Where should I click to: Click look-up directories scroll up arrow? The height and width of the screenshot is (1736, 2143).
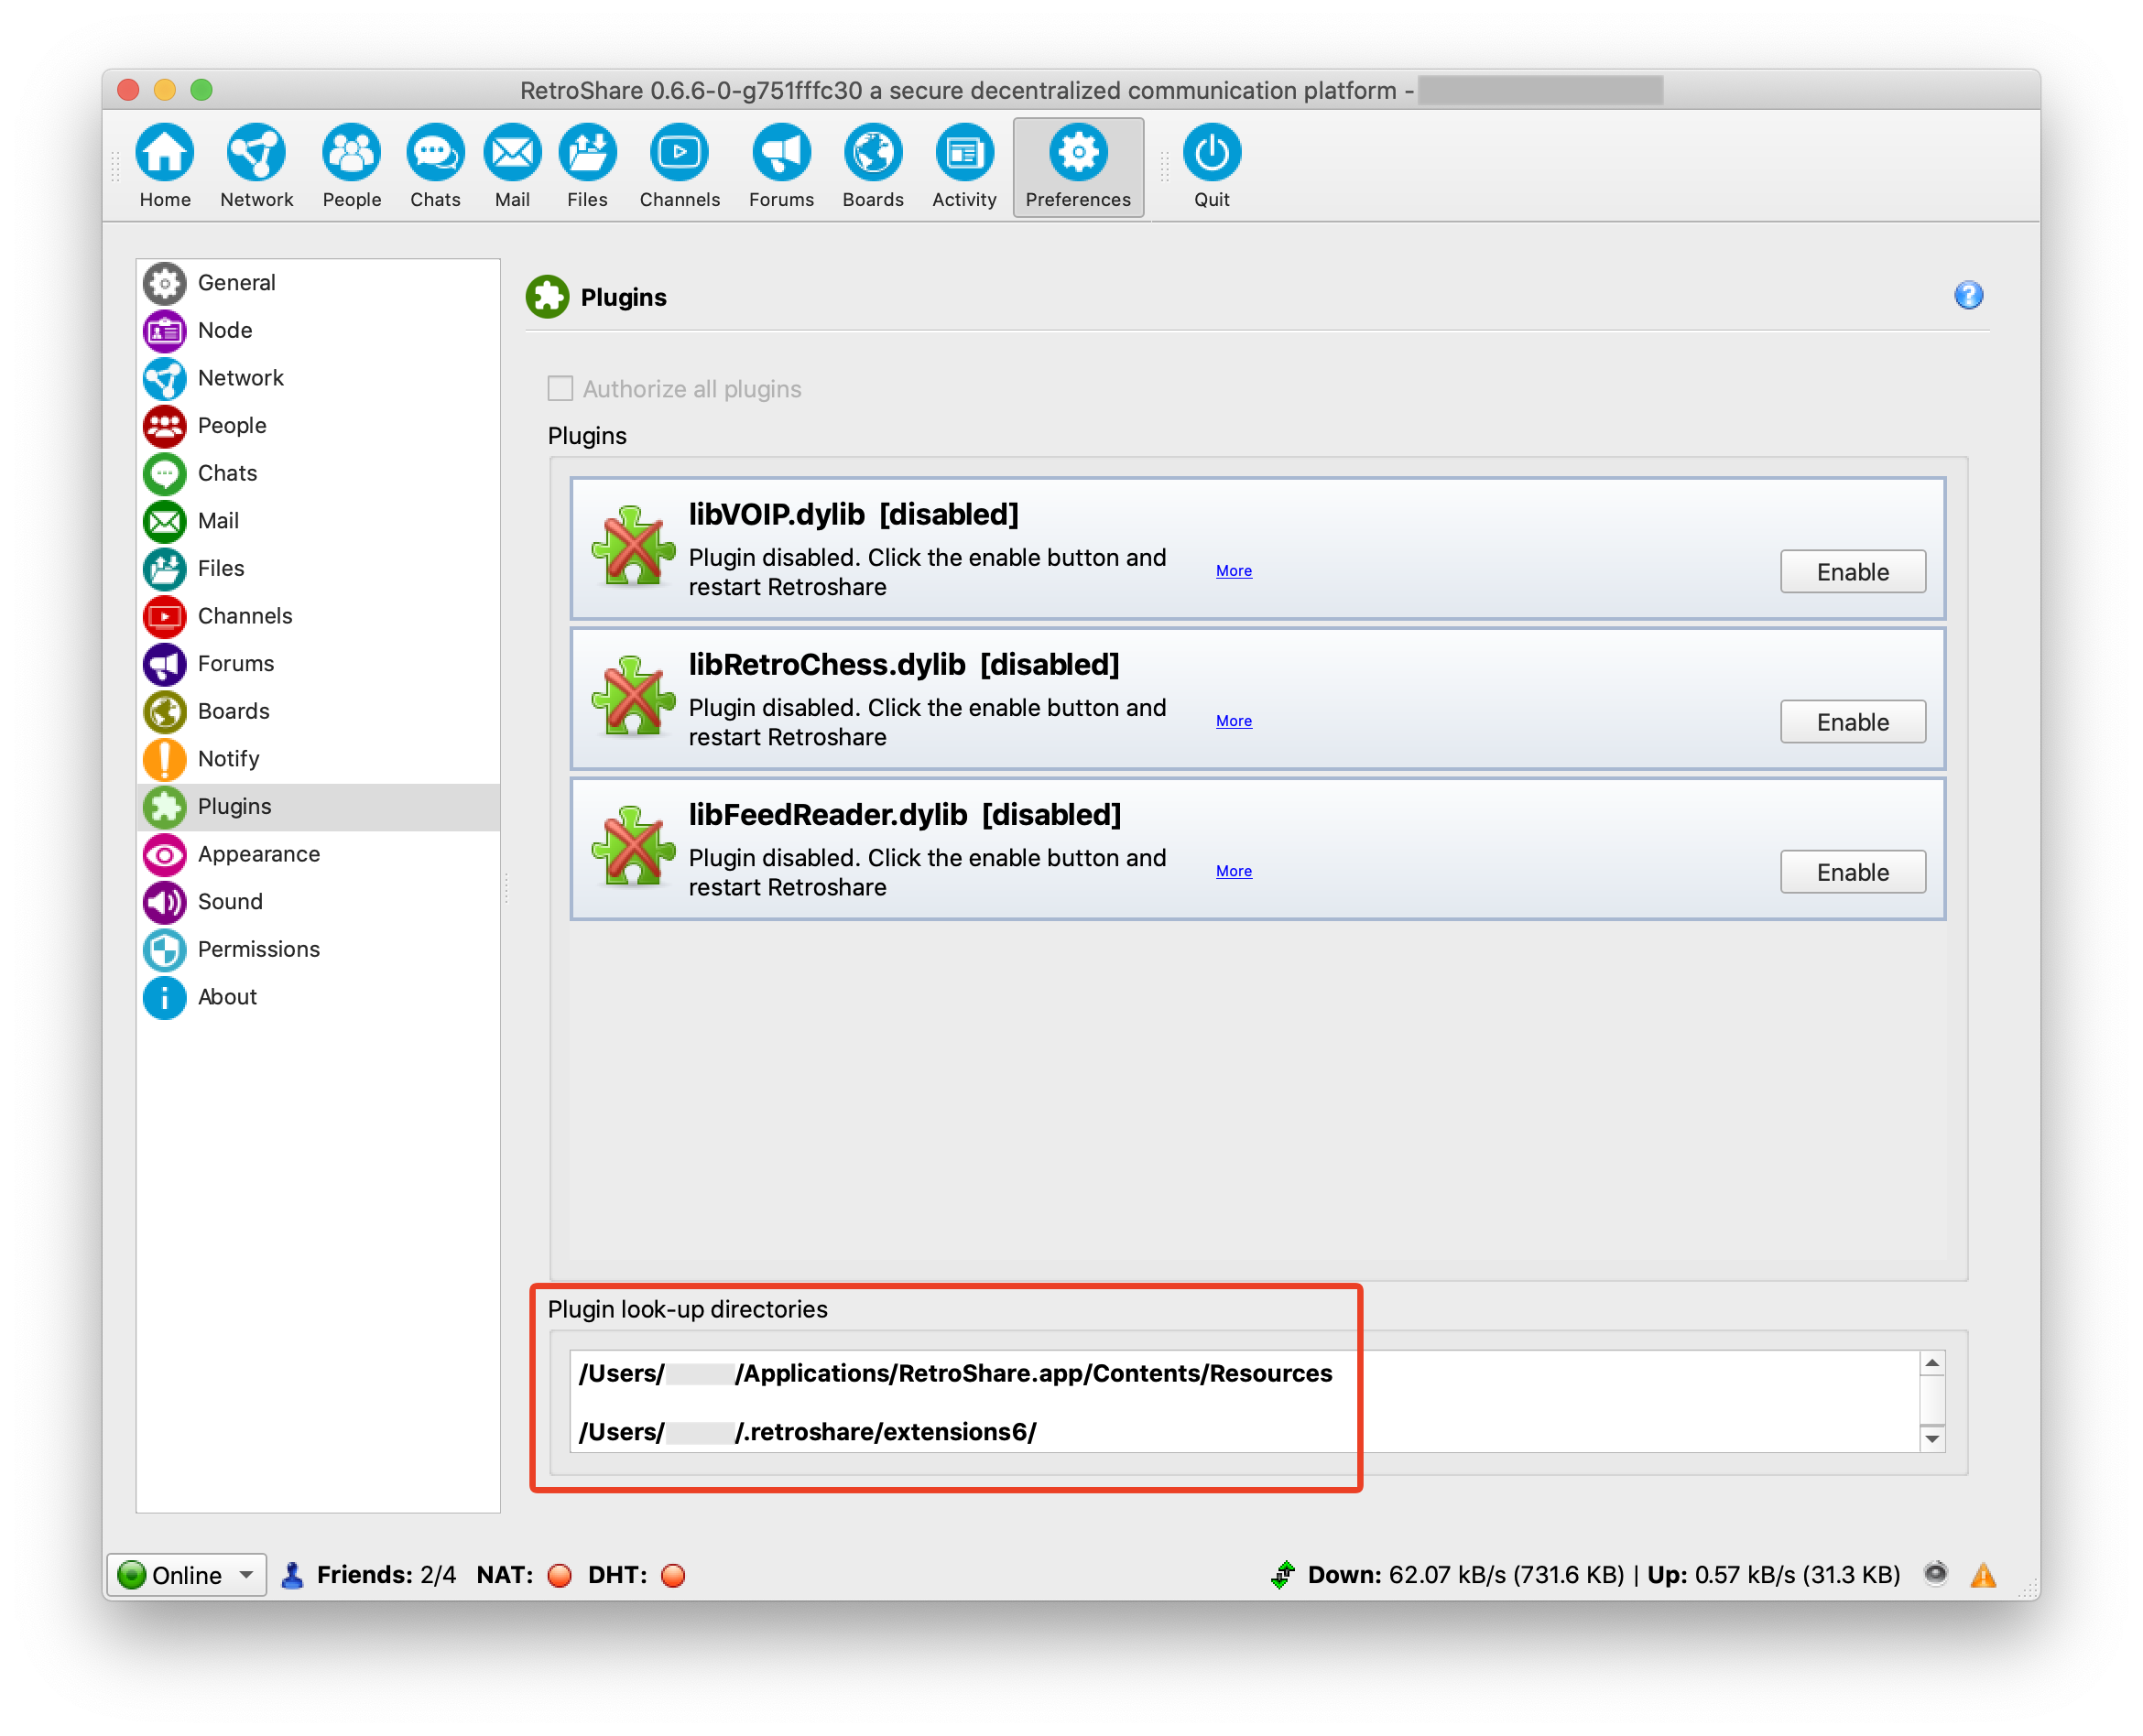pyautogui.click(x=1931, y=1364)
